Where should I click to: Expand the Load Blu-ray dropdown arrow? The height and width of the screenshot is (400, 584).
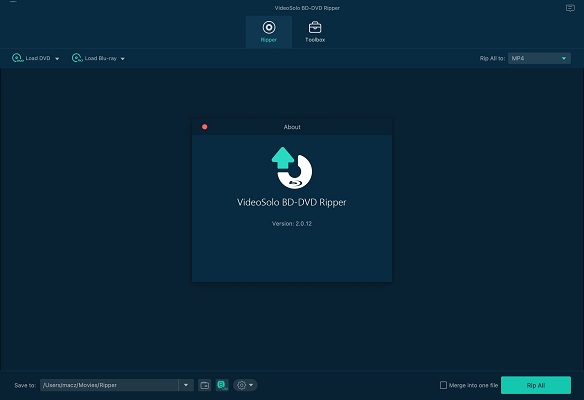tap(123, 59)
